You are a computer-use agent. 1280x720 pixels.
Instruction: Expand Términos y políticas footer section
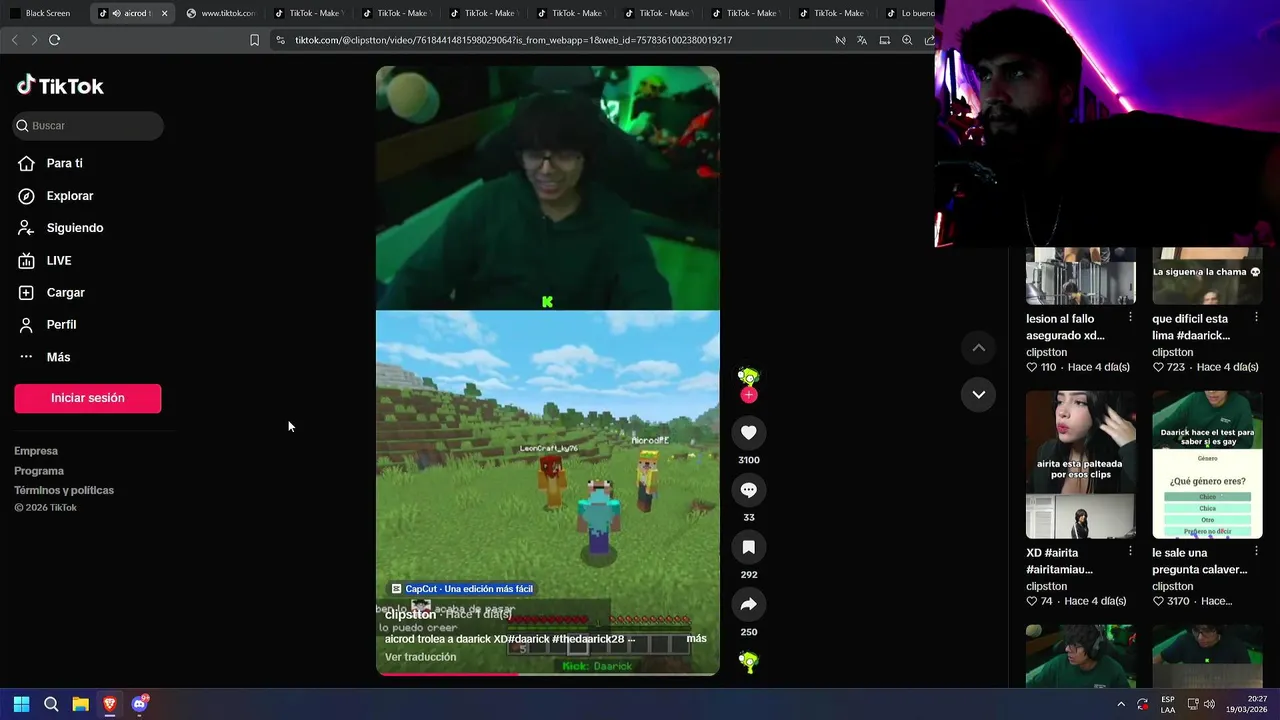(x=64, y=490)
